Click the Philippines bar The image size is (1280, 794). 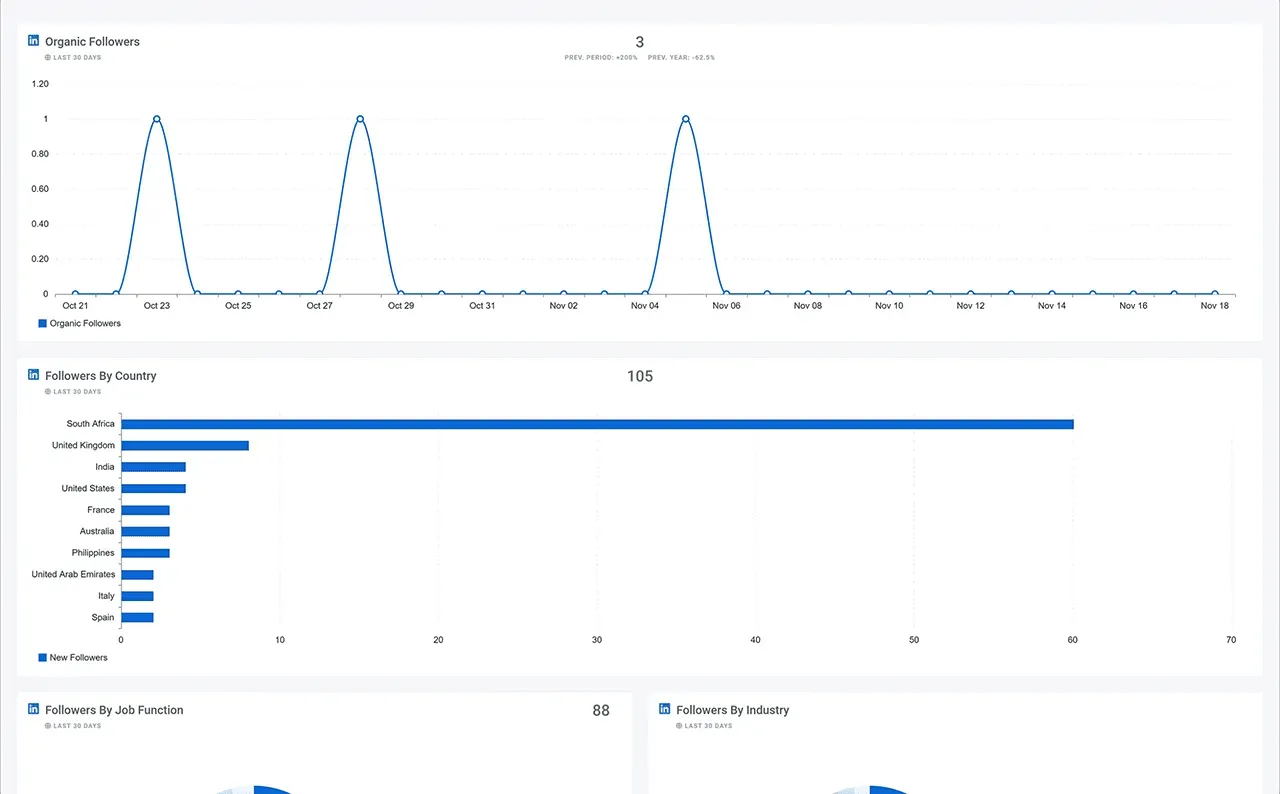pyautogui.click(x=145, y=553)
